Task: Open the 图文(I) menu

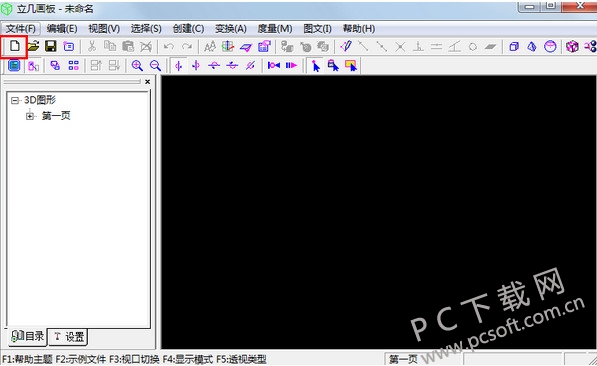Action: pyautogui.click(x=318, y=29)
